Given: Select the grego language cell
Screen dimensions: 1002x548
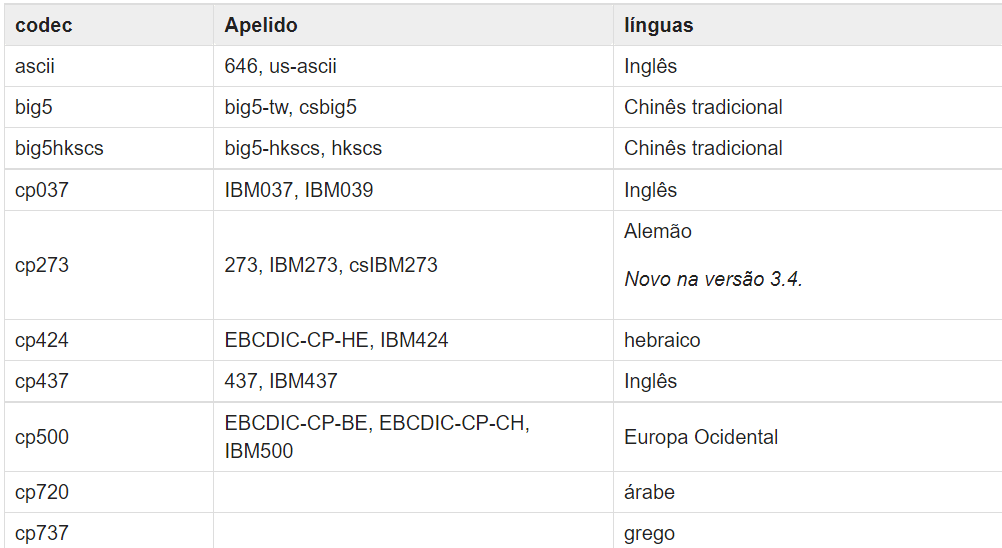Looking at the screenshot, I should click(807, 531).
